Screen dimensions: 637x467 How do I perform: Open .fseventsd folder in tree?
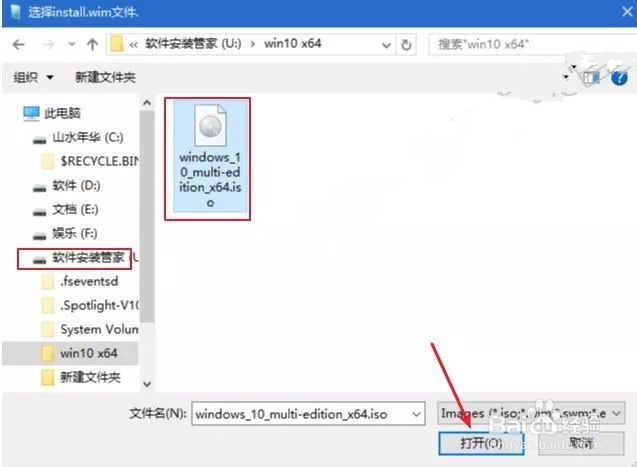(x=89, y=281)
